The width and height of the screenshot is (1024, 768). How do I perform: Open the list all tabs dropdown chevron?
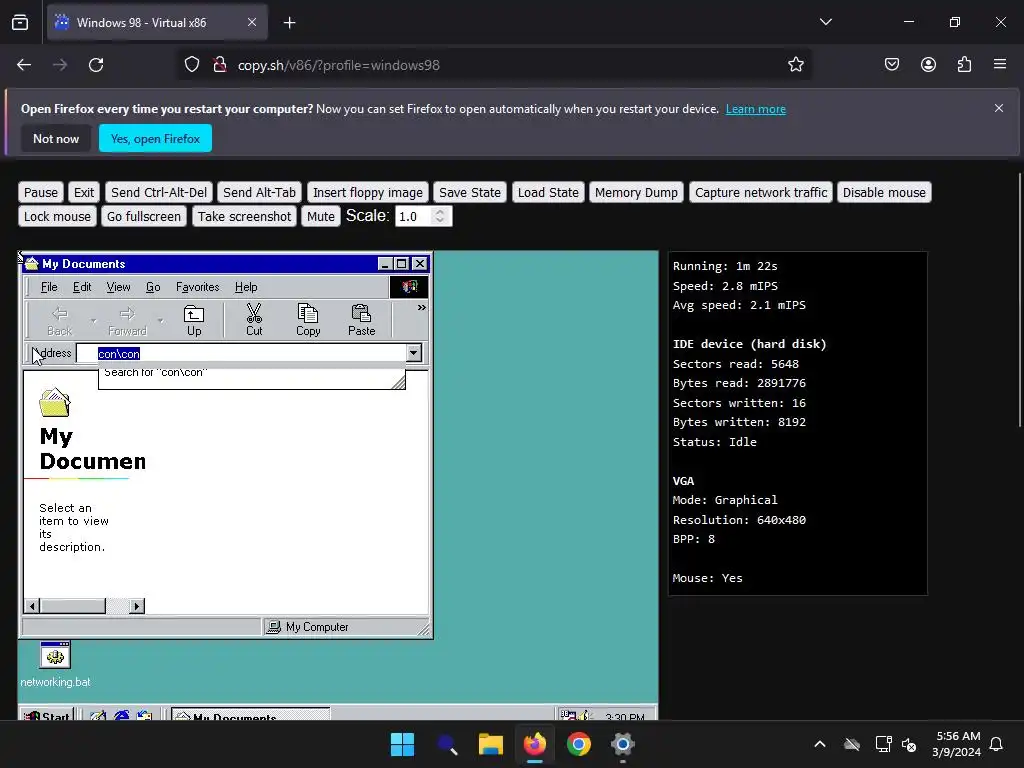825,22
